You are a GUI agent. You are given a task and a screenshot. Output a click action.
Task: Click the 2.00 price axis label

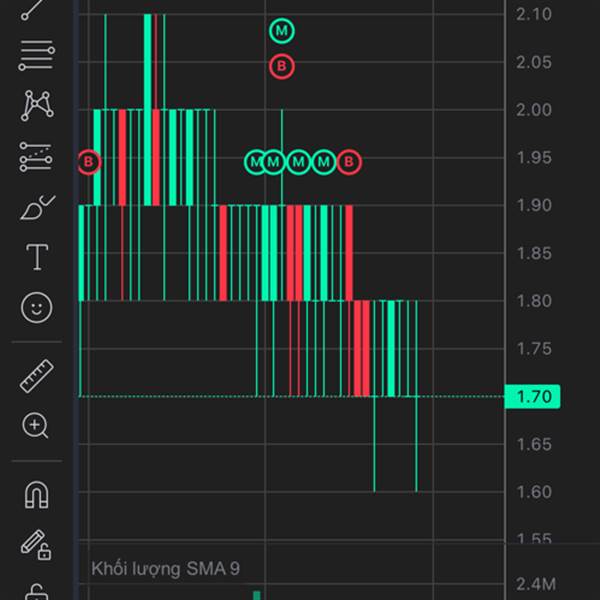pyautogui.click(x=534, y=110)
